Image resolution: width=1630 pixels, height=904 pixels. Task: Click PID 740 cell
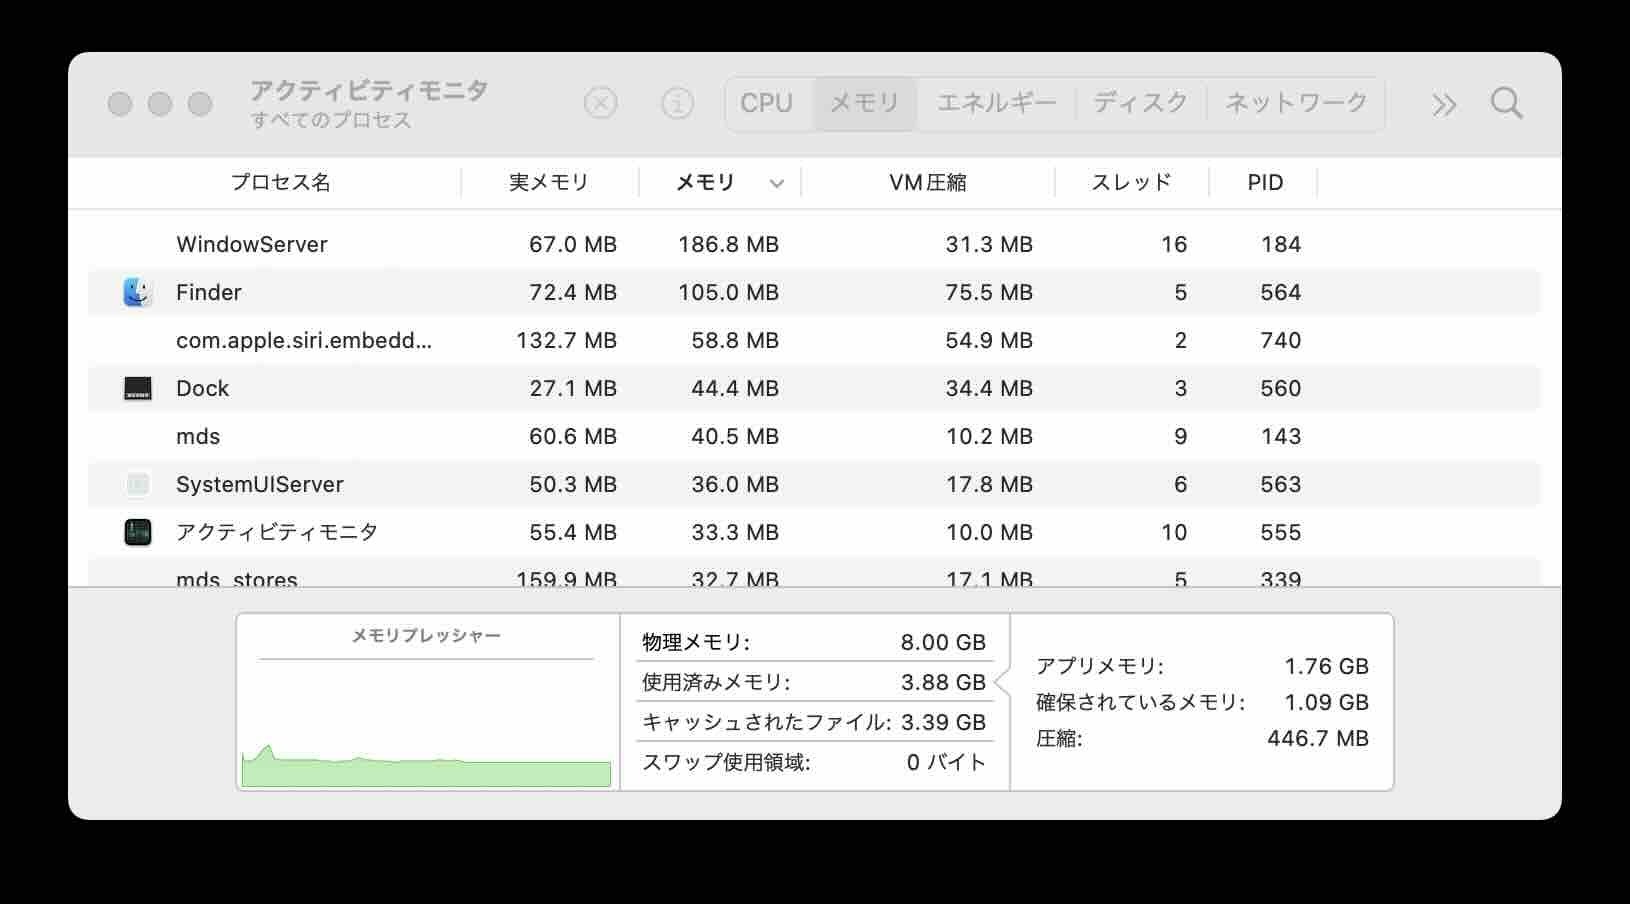point(1281,340)
